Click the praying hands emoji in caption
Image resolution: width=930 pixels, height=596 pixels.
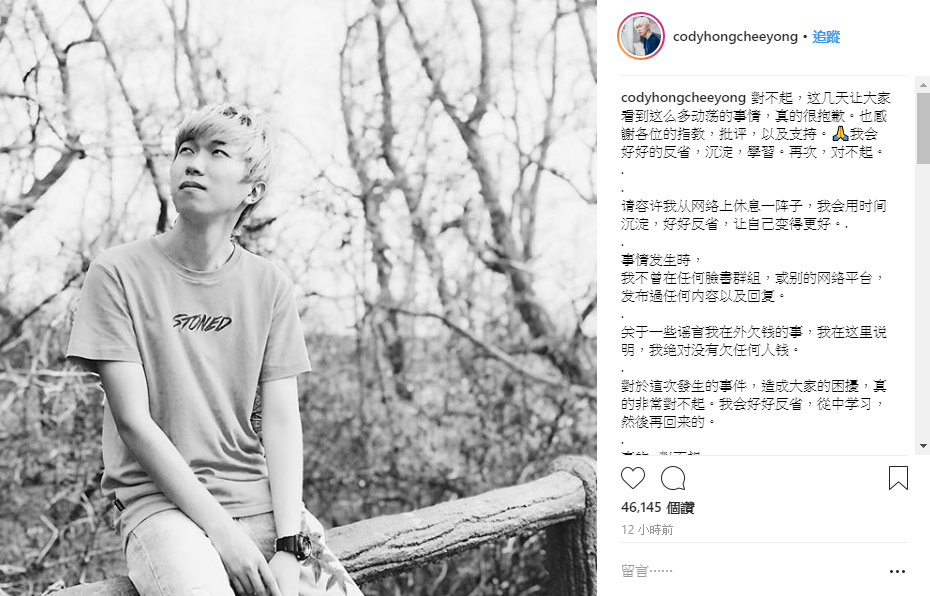(x=840, y=134)
